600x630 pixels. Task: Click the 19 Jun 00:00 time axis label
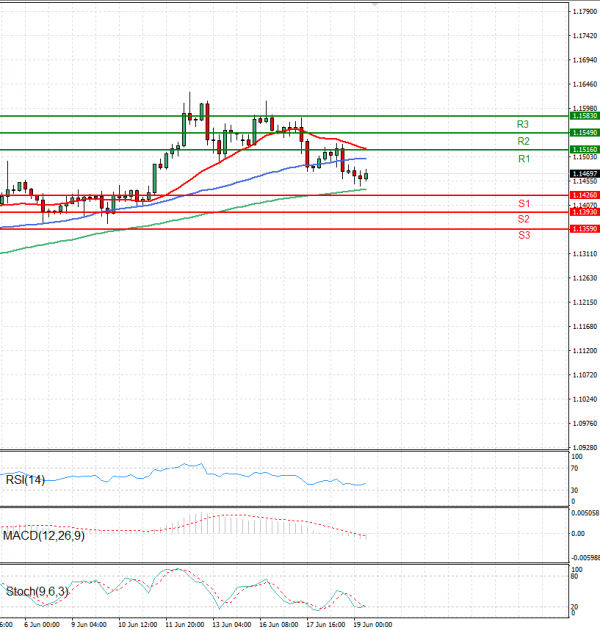[371, 623]
